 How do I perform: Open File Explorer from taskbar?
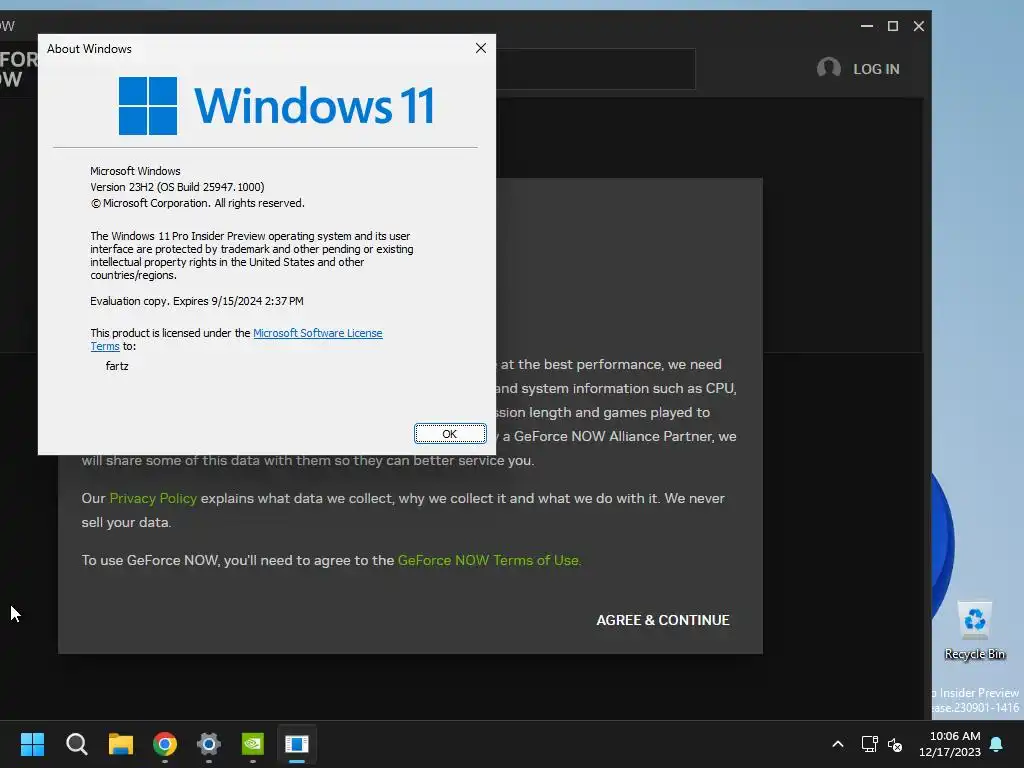[x=121, y=744]
